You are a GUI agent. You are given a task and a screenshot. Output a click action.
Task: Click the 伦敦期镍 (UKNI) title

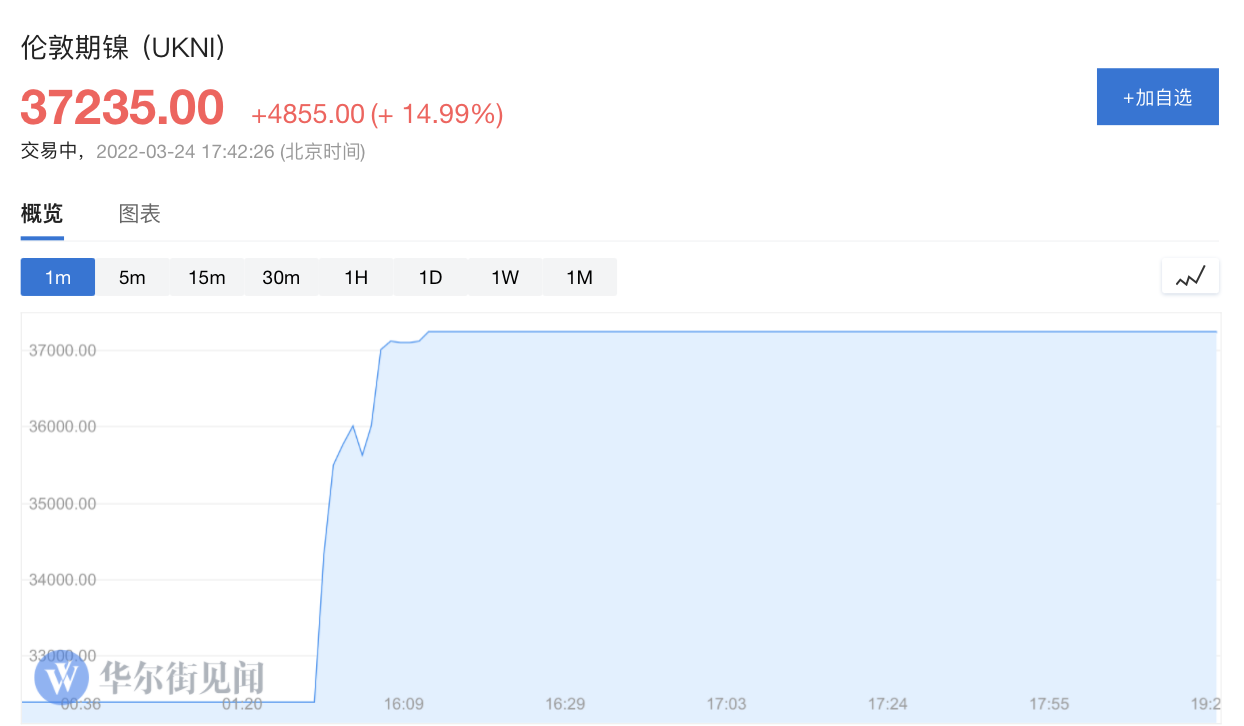point(123,47)
